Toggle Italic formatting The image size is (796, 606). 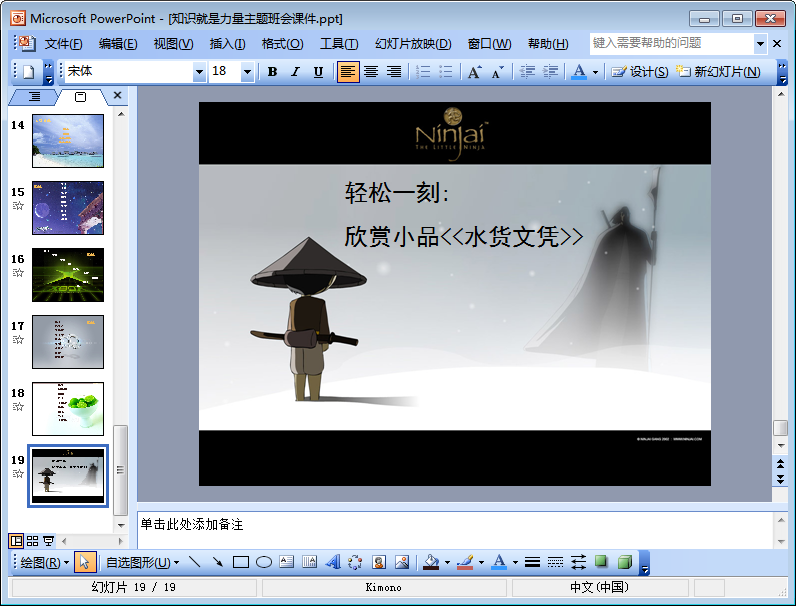tap(295, 72)
